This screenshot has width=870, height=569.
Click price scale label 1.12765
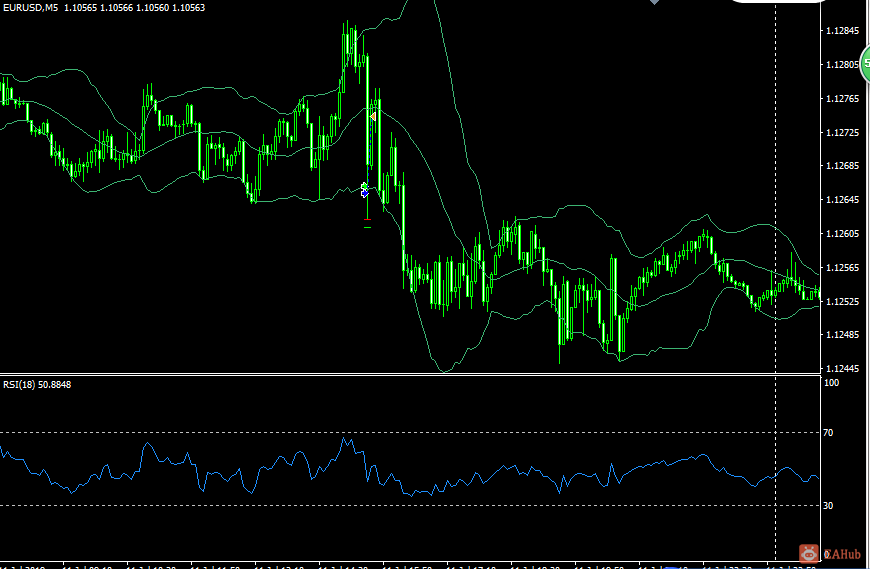pos(842,99)
